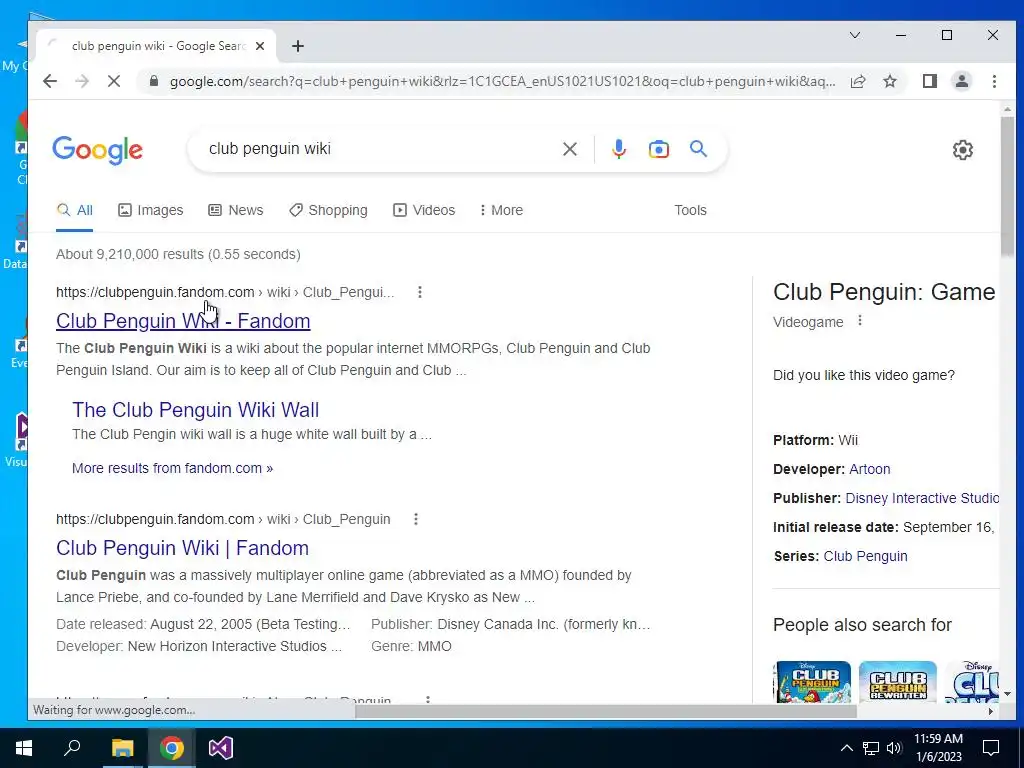Open volume control in system tray
Viewport: 1024px width, 768px height.
tap(894, 748)
